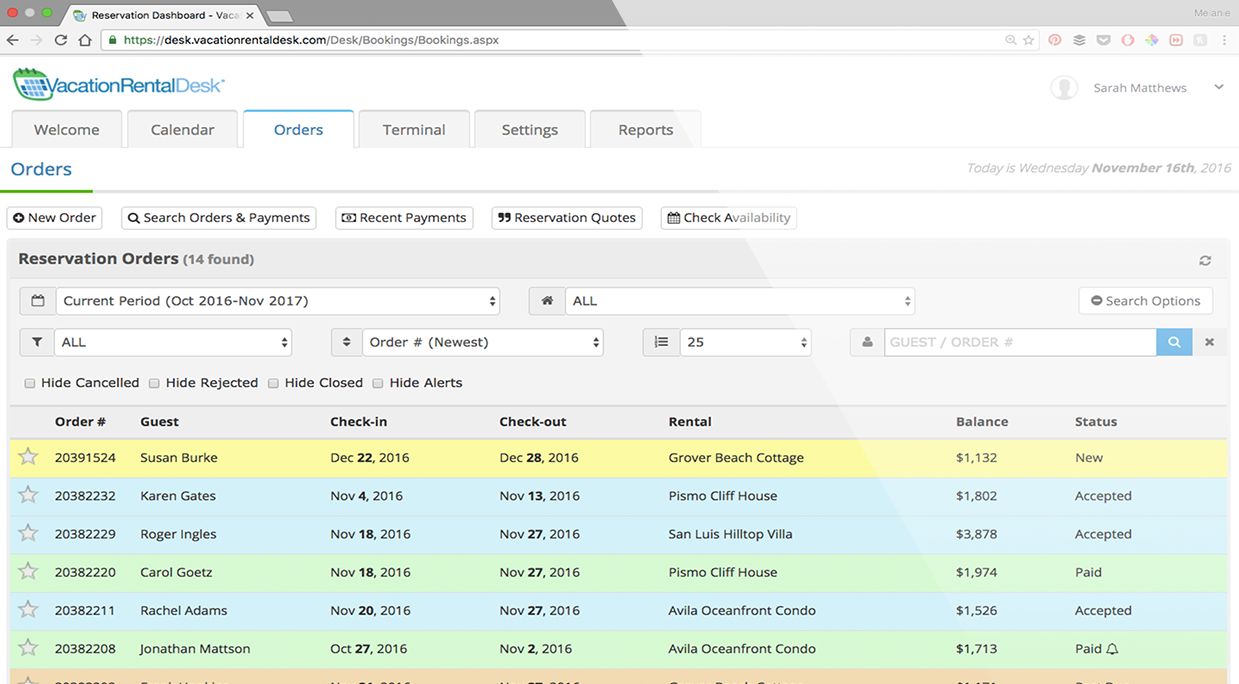Open the Order # (Newest) sort dropdown

click(x=483, y=342)
